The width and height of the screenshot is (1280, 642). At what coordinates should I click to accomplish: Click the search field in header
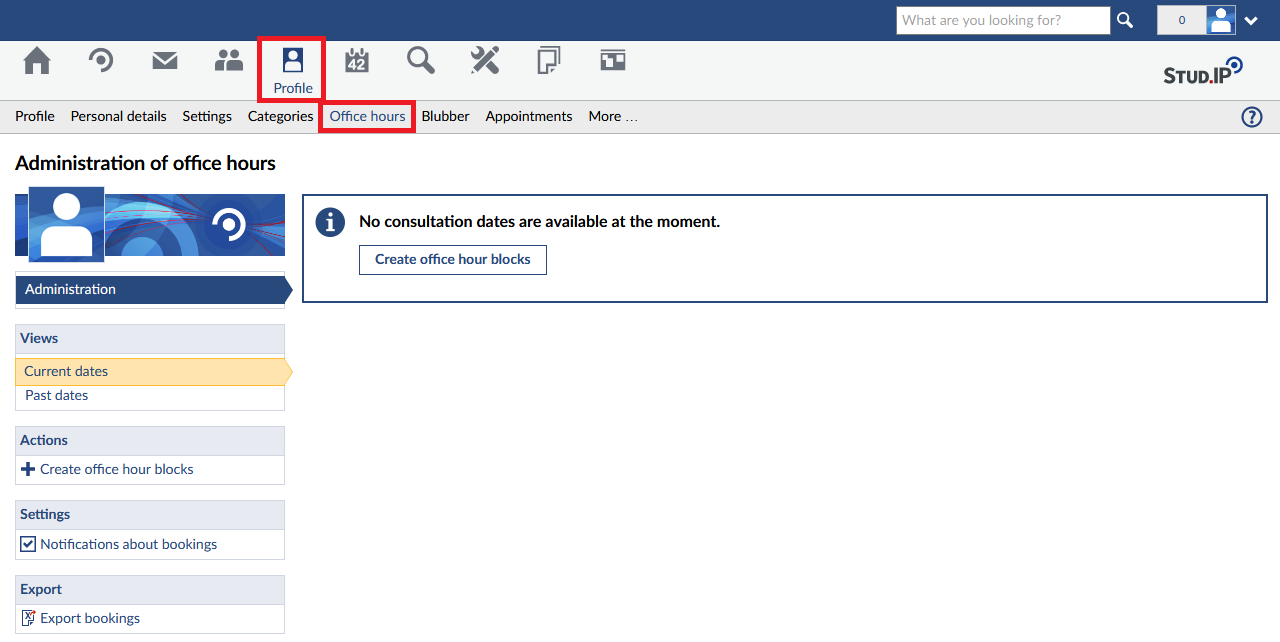coord(1002,21)
